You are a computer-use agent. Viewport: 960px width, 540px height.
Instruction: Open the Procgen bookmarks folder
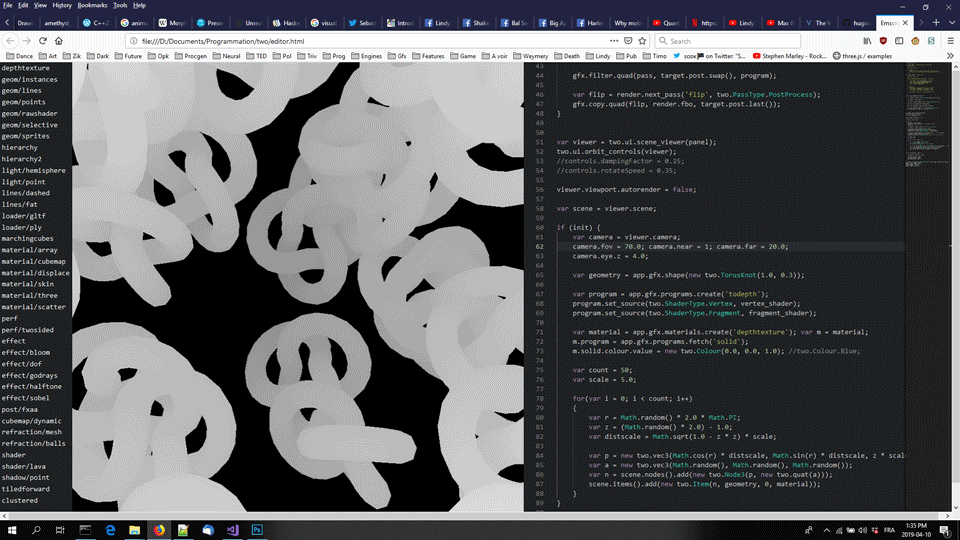(191, 56)
